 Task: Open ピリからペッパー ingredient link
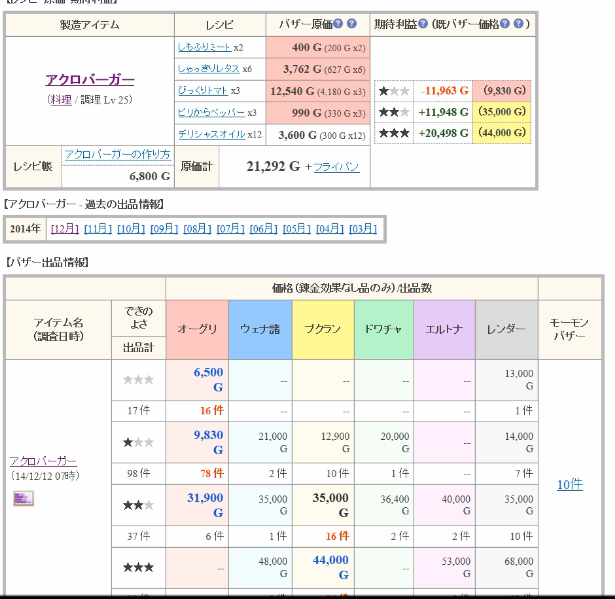(x=211, y=113)
